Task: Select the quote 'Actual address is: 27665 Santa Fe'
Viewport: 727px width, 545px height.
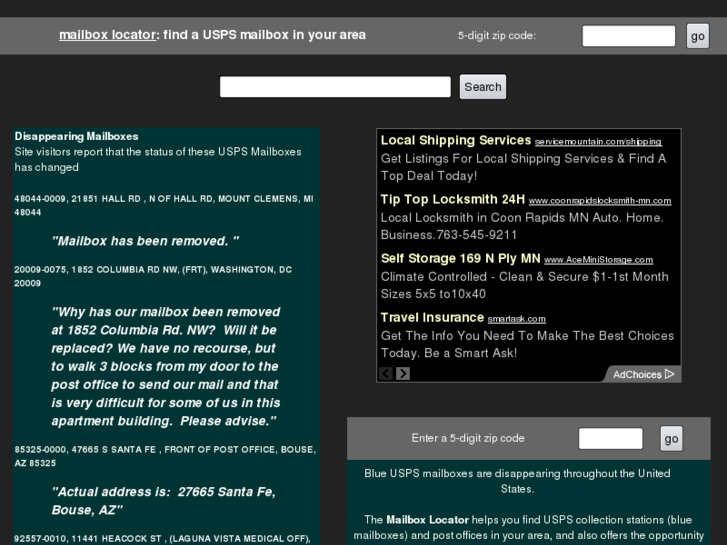Action: (164, 501)
